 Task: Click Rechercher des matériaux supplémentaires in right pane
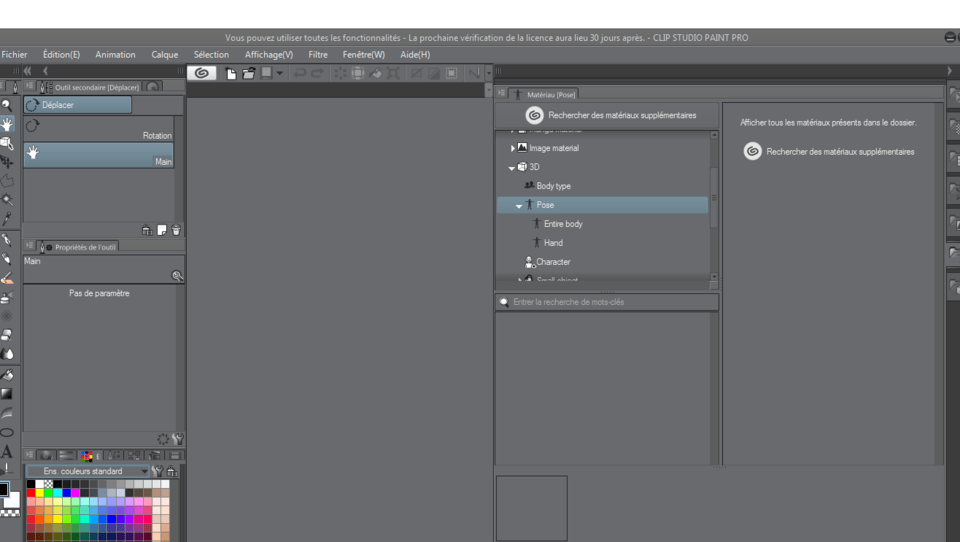point(840,152)
